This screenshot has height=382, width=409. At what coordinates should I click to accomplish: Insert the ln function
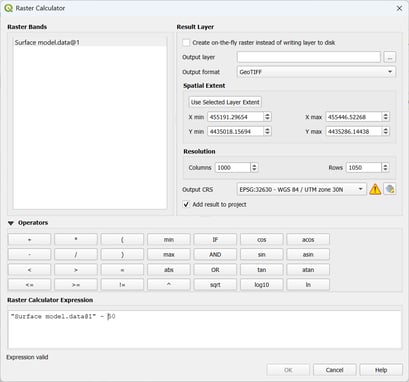[308, 285]
